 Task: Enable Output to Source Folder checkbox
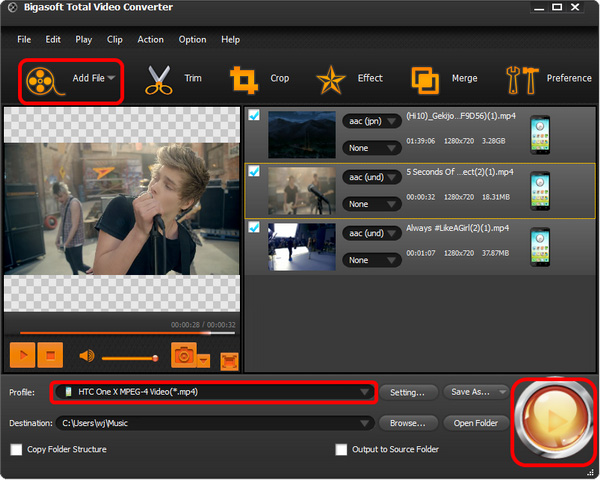coord(341,449)
